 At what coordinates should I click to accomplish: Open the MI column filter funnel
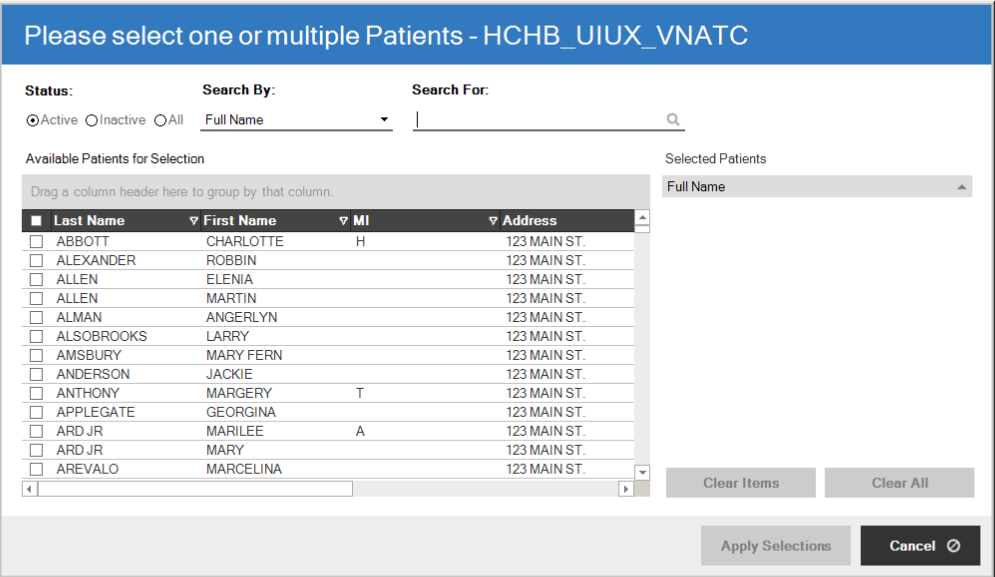tap(493, 220)
